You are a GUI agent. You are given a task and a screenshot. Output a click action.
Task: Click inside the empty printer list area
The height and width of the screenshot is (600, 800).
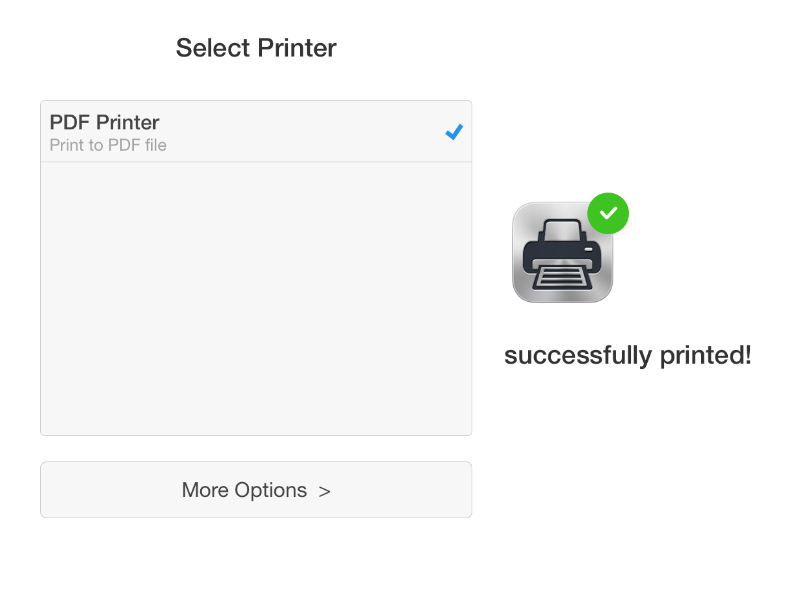pos(256,300)
